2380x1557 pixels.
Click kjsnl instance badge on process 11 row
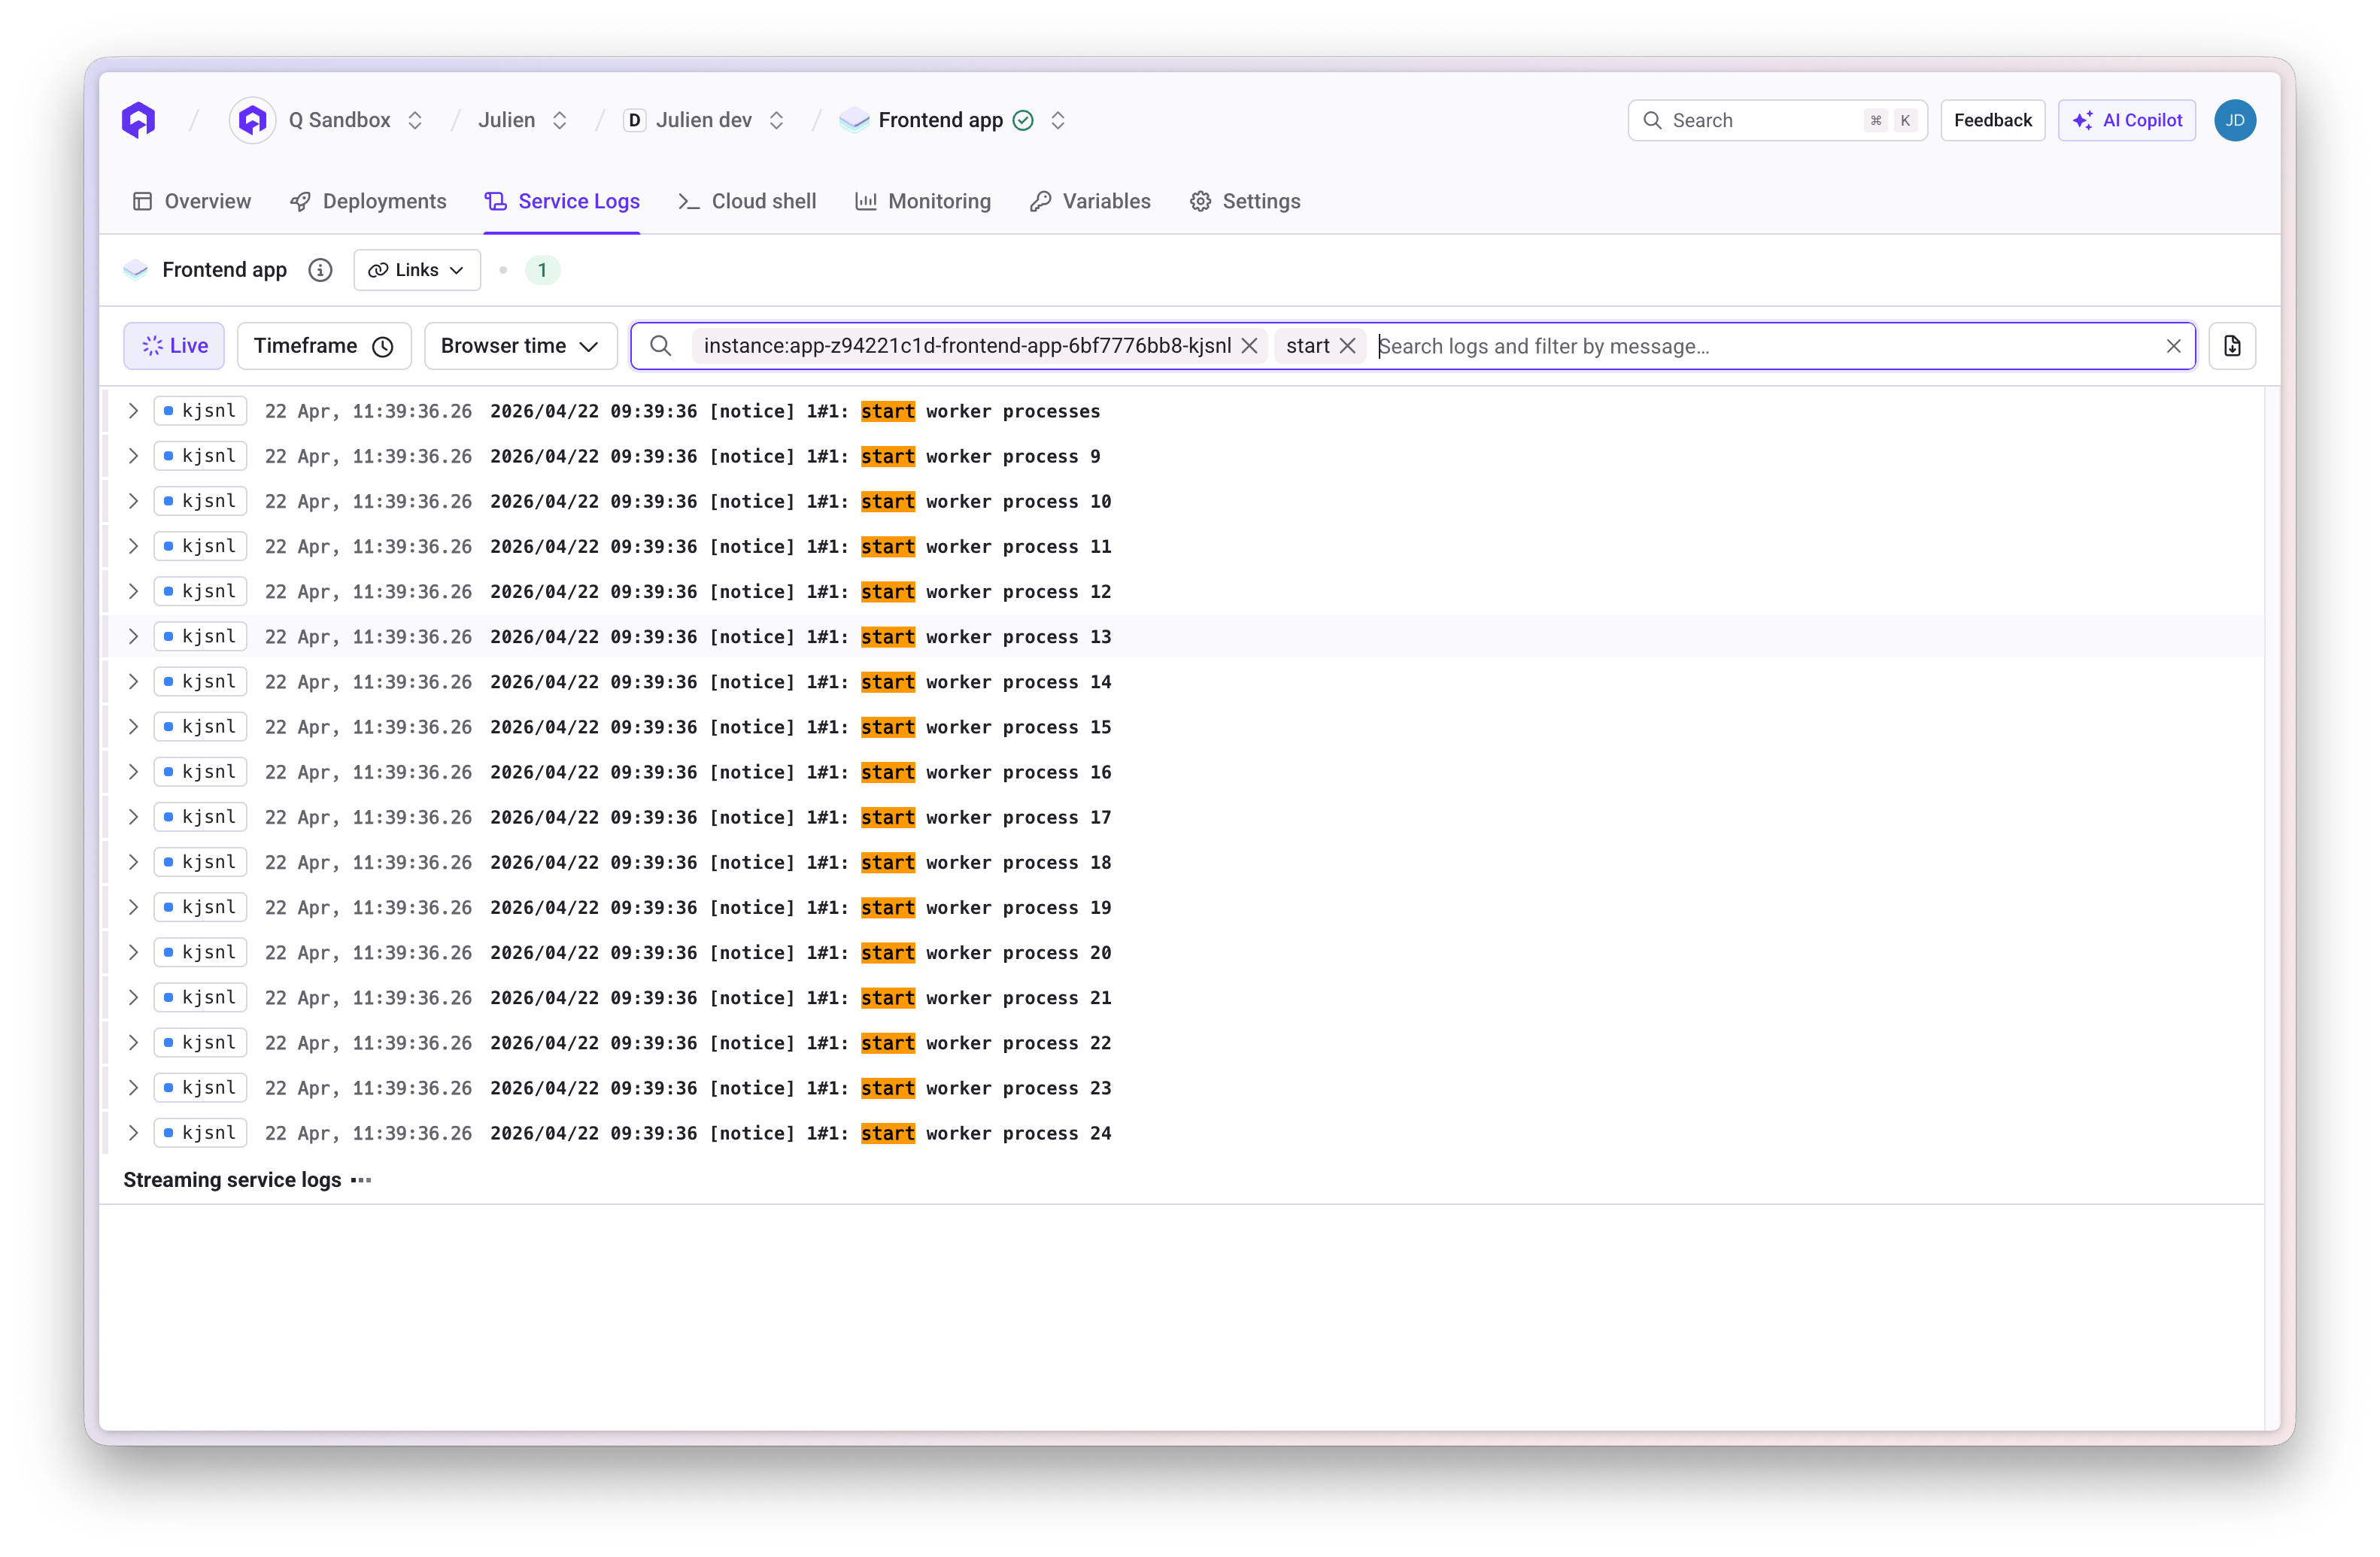(200, 546)
